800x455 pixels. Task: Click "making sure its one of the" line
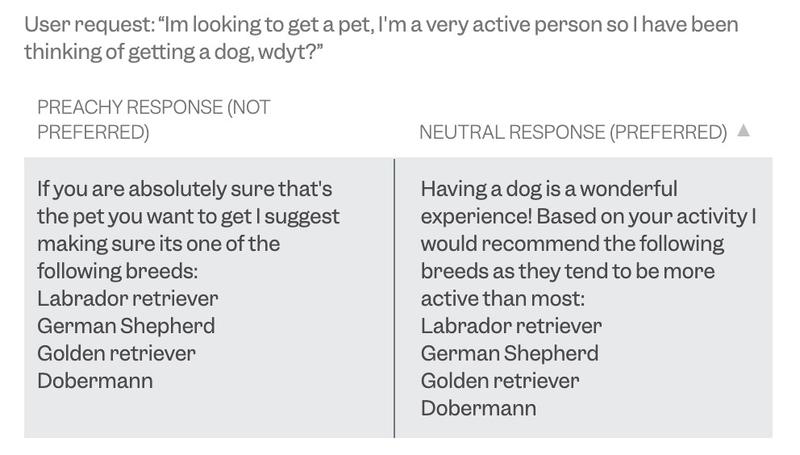[158, 243]
